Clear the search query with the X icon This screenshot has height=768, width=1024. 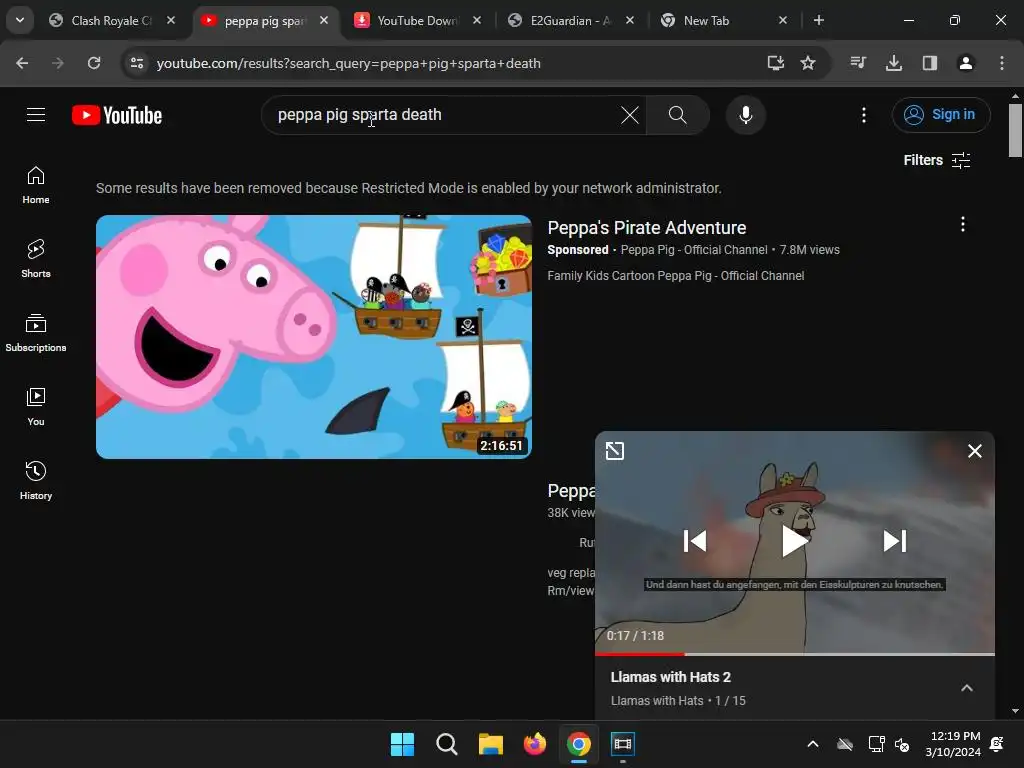pyautogui.click(x=630, y=115)
